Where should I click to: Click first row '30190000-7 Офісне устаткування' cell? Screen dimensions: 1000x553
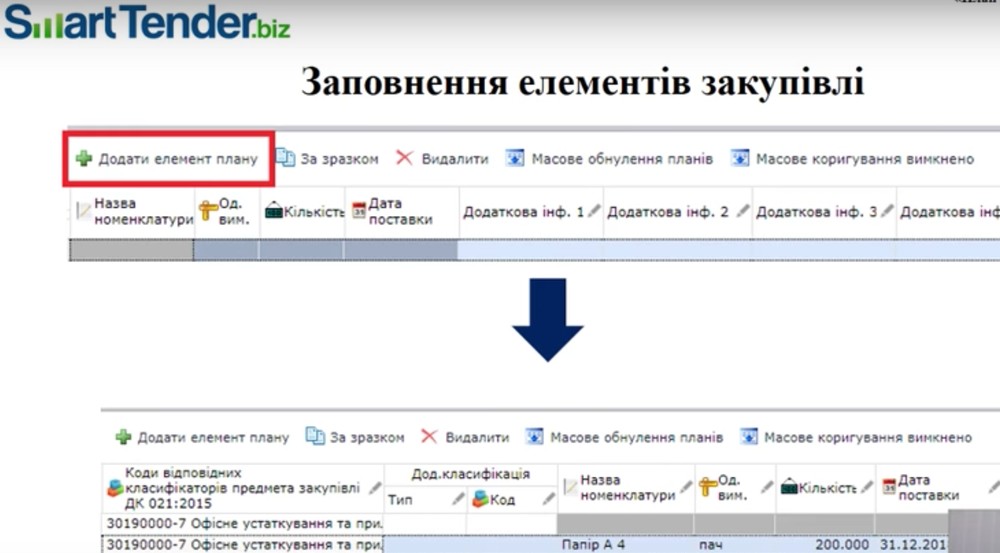[243, 524]
